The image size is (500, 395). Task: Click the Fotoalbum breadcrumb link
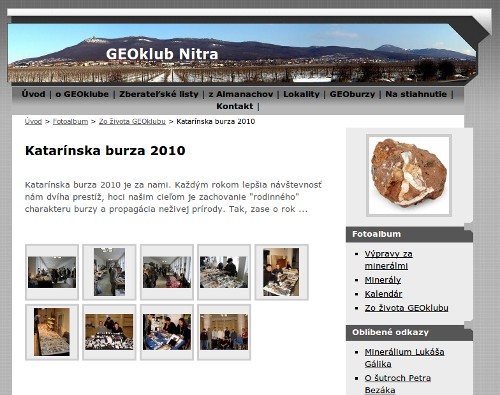coord(70,121)
